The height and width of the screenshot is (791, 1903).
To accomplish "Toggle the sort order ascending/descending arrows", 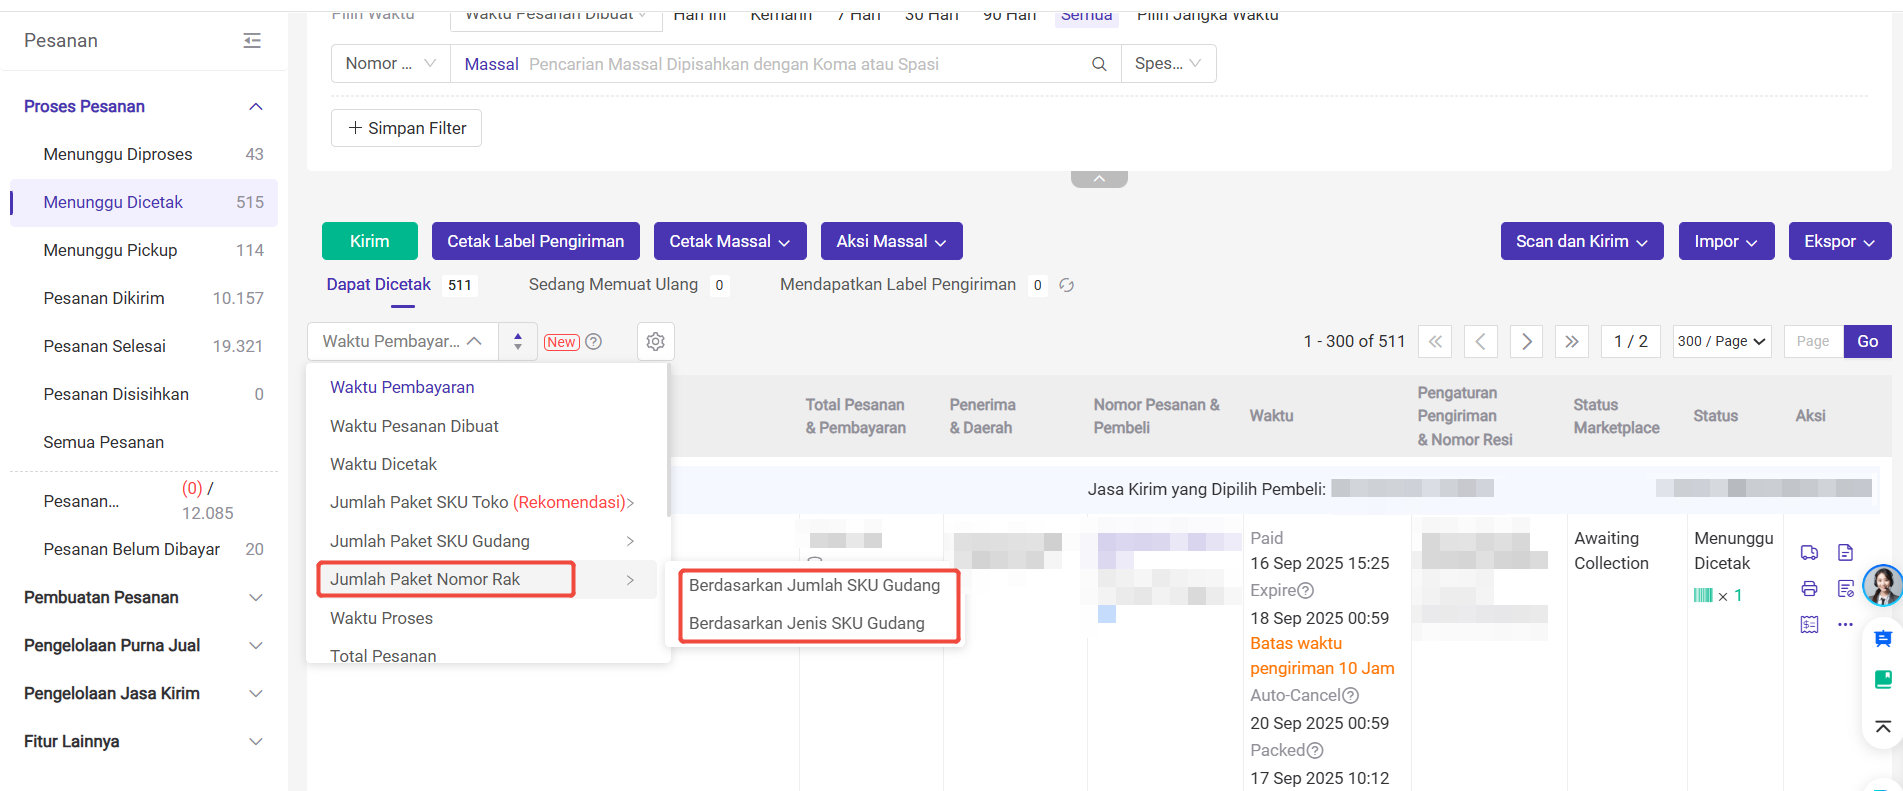I will [517, 342].
